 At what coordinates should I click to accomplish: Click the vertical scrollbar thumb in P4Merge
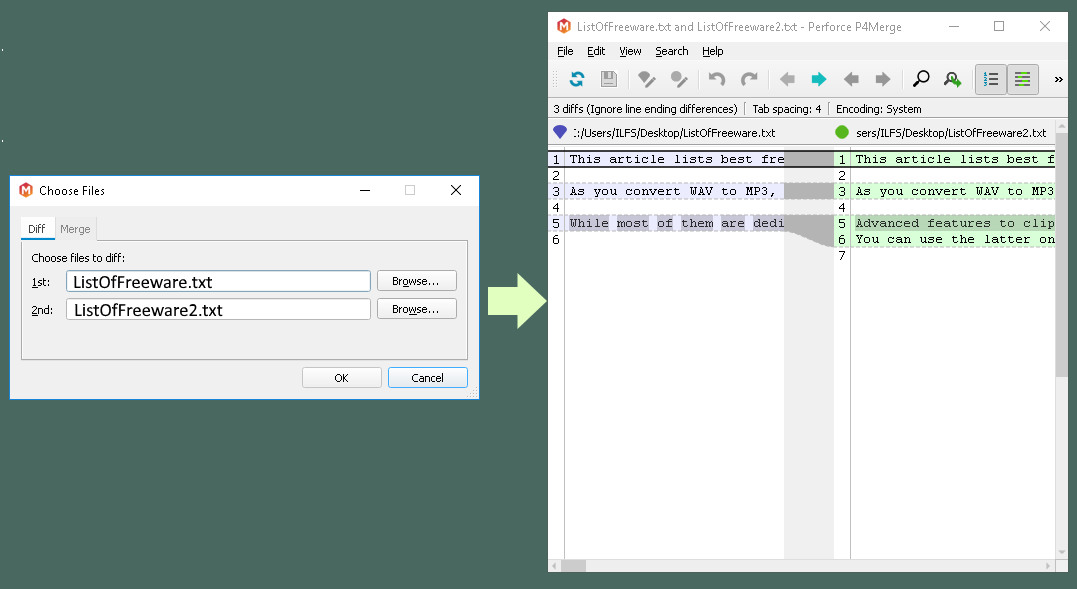click(1062, 255)
